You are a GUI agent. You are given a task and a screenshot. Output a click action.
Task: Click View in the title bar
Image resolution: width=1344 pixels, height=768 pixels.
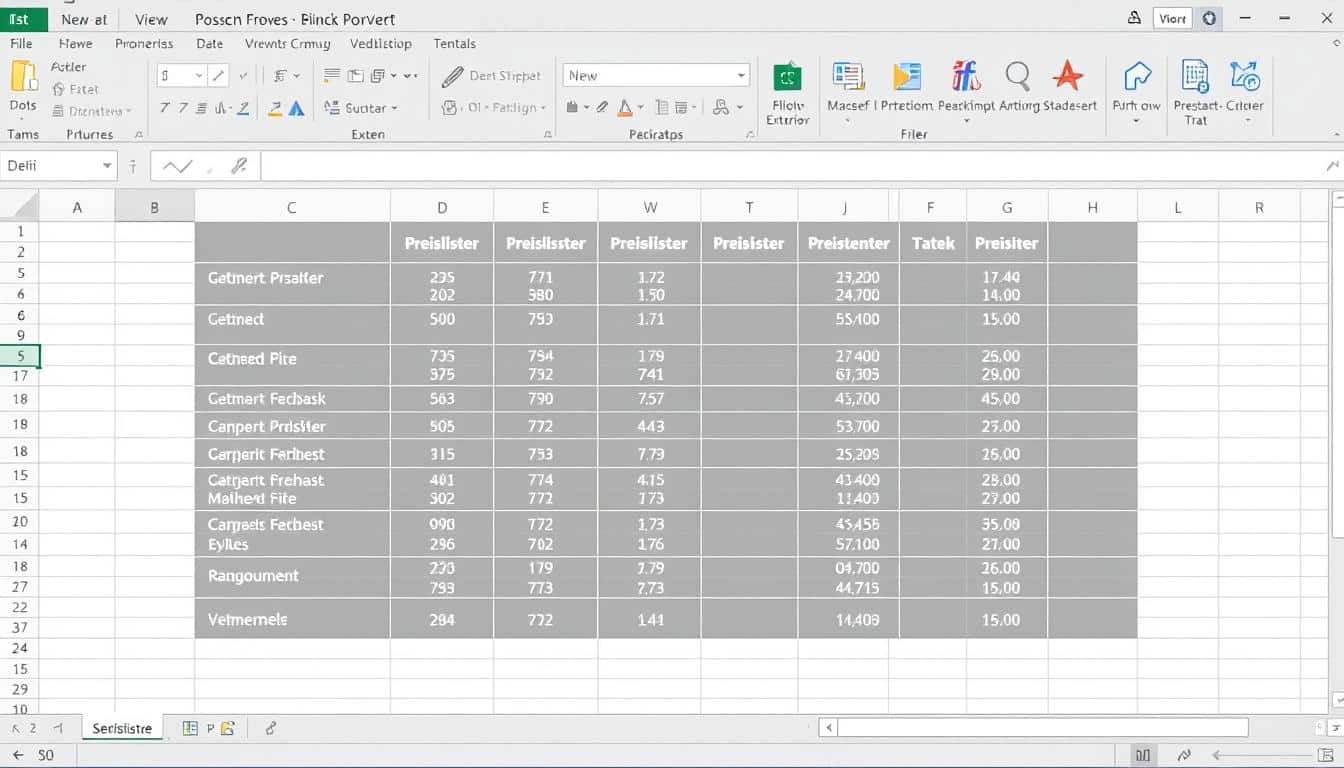point(151,19)
